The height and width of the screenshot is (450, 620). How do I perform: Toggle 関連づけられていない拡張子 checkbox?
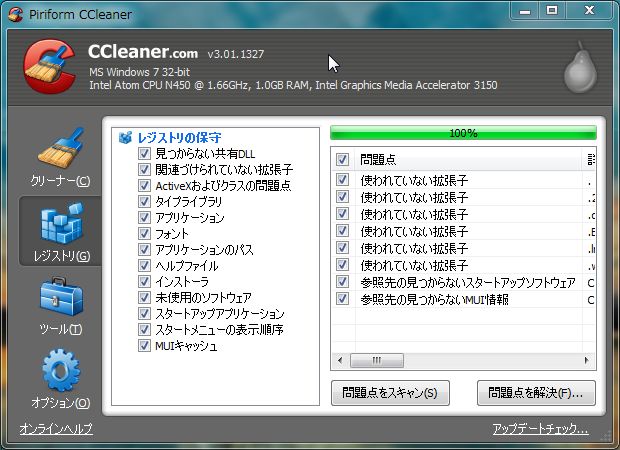[144, 169]
